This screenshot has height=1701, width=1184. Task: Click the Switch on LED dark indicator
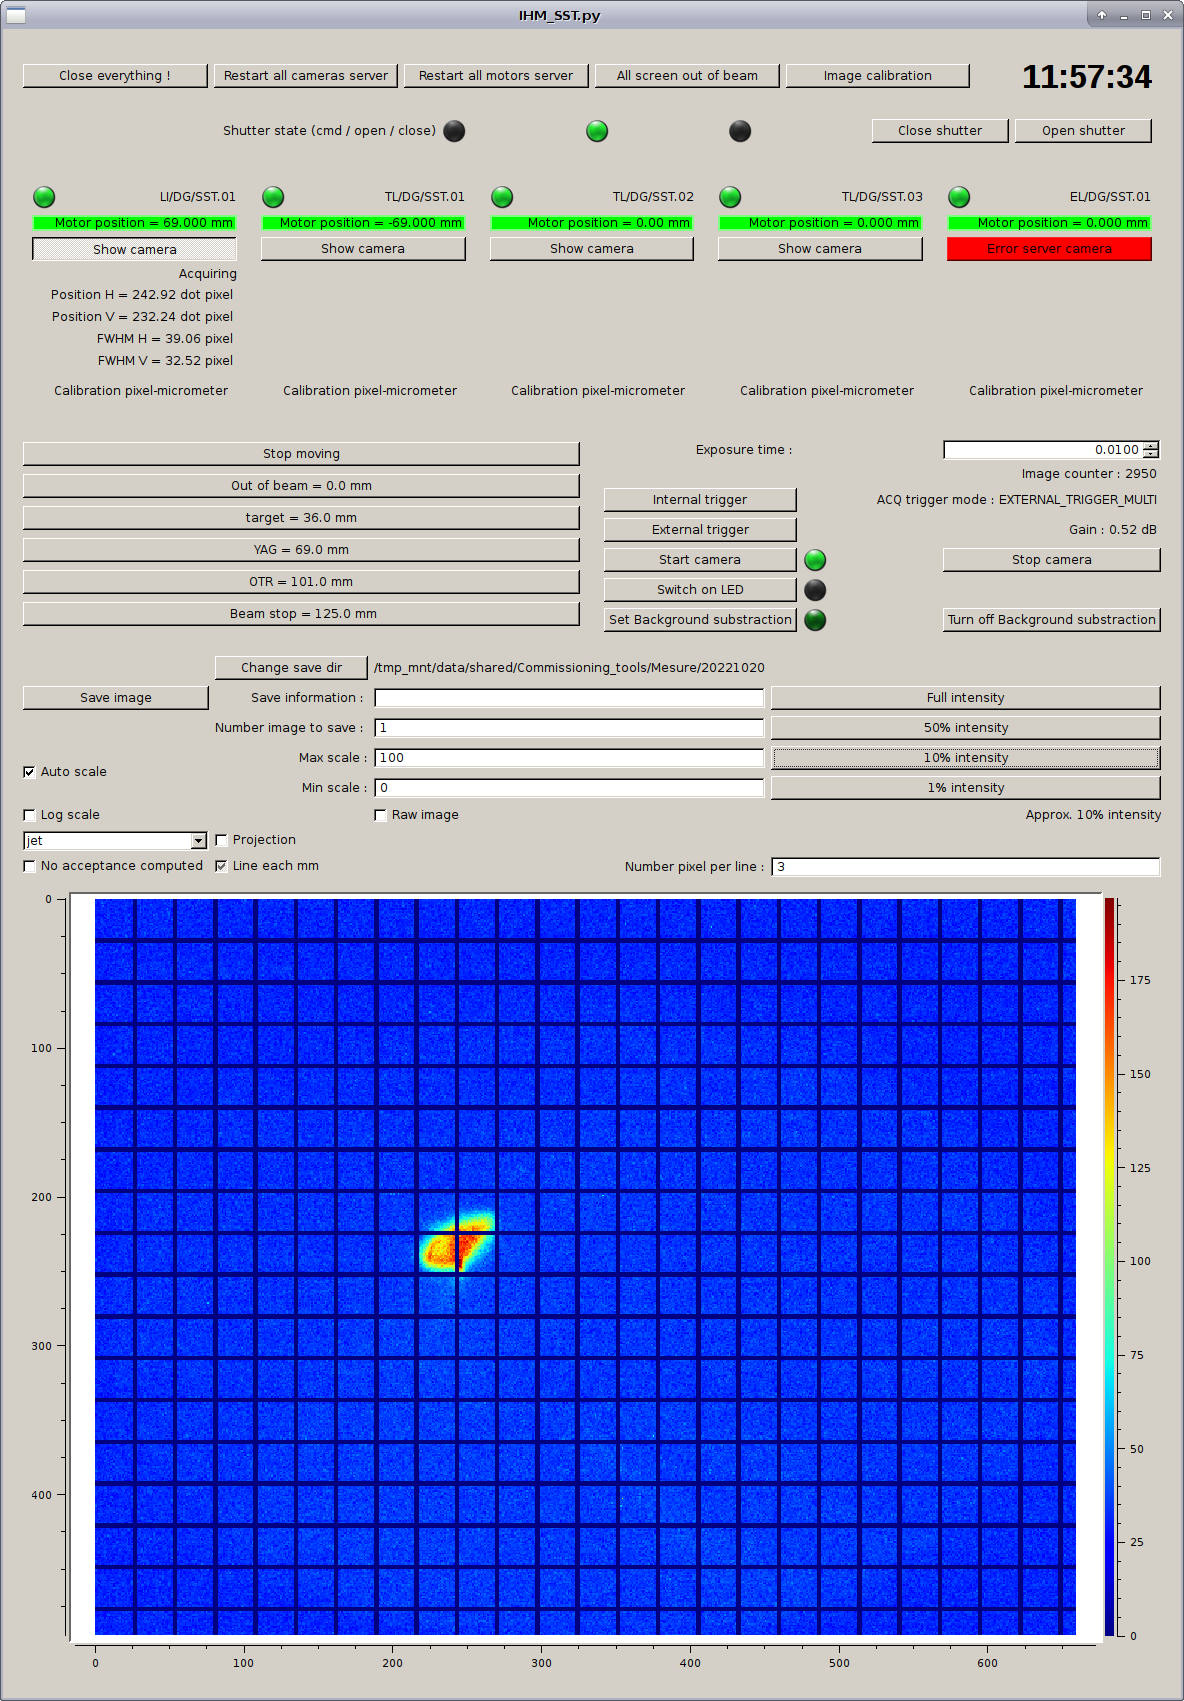815,590
